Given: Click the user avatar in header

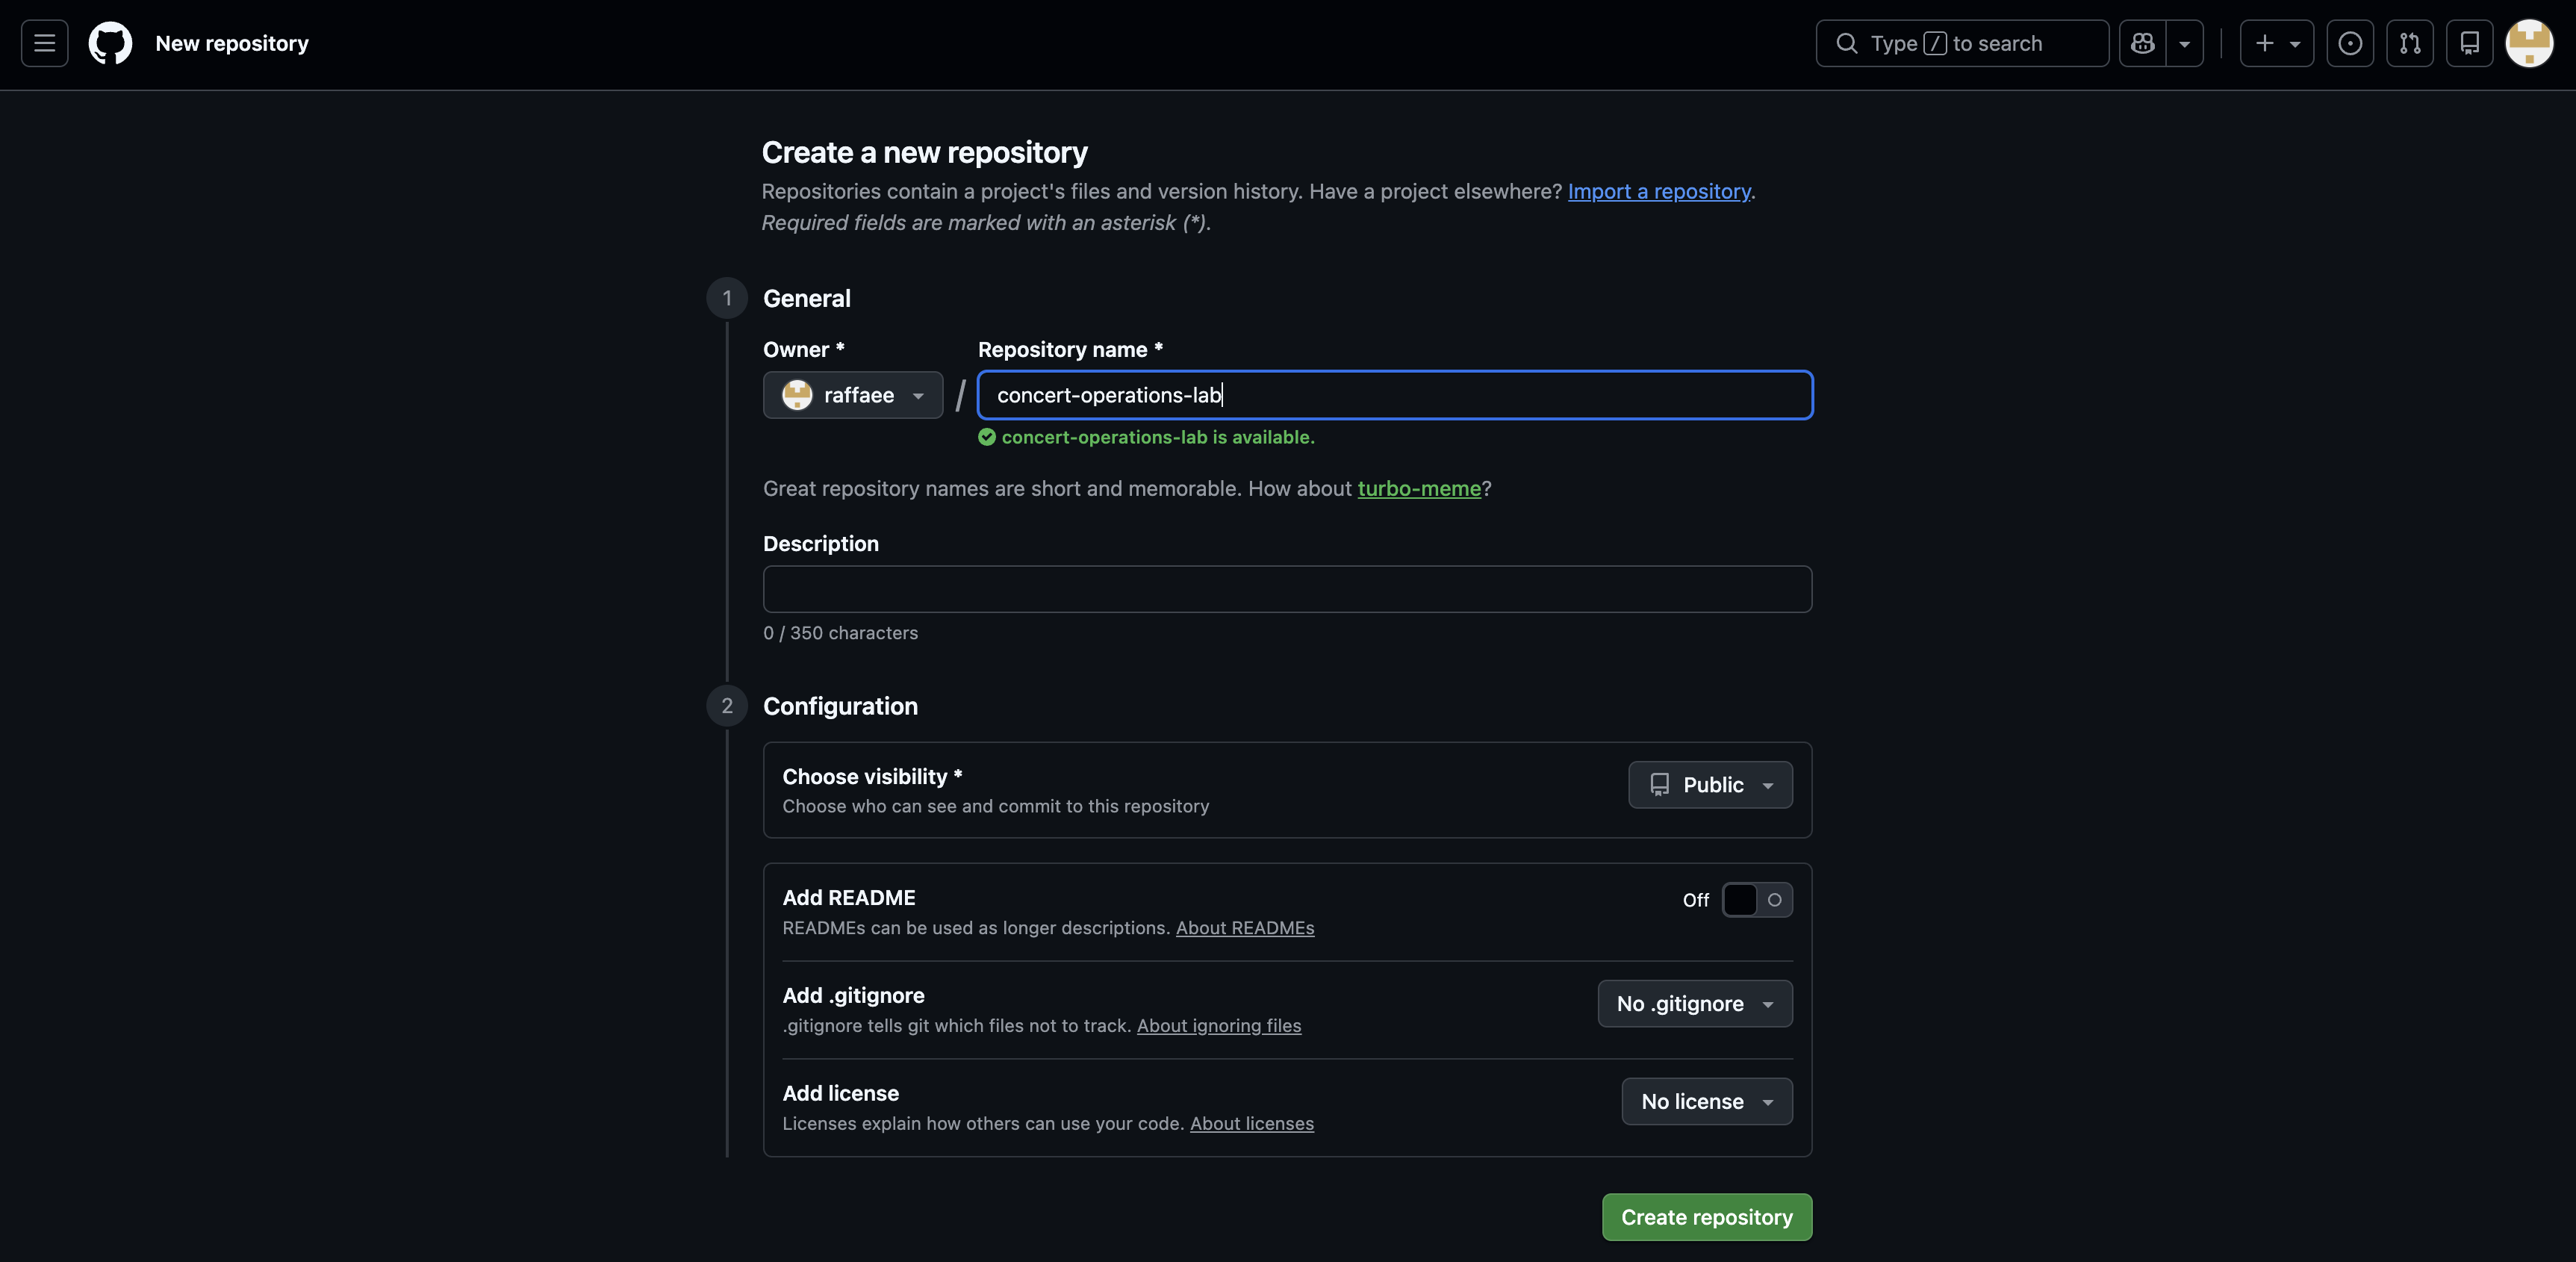Looking at the screenshot, I should [x=2529, y=43].
